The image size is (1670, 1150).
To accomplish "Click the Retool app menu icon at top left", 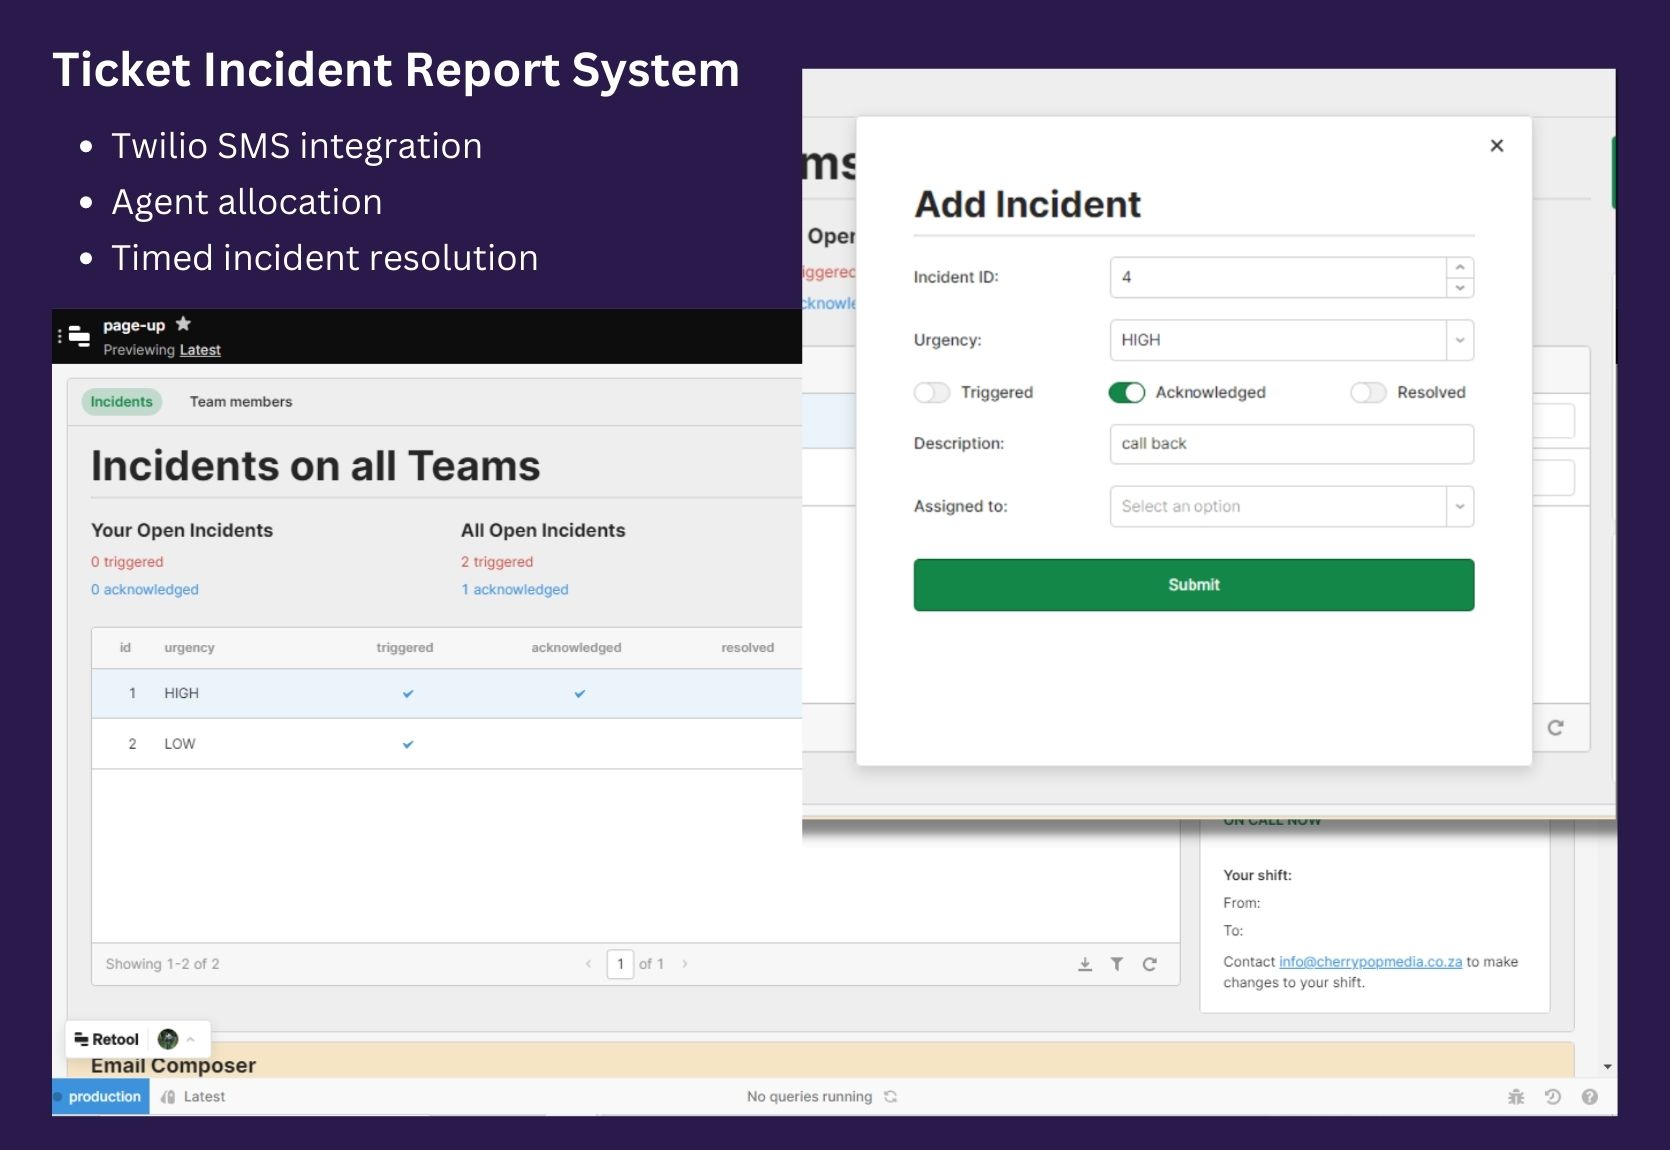I will 79,336.
